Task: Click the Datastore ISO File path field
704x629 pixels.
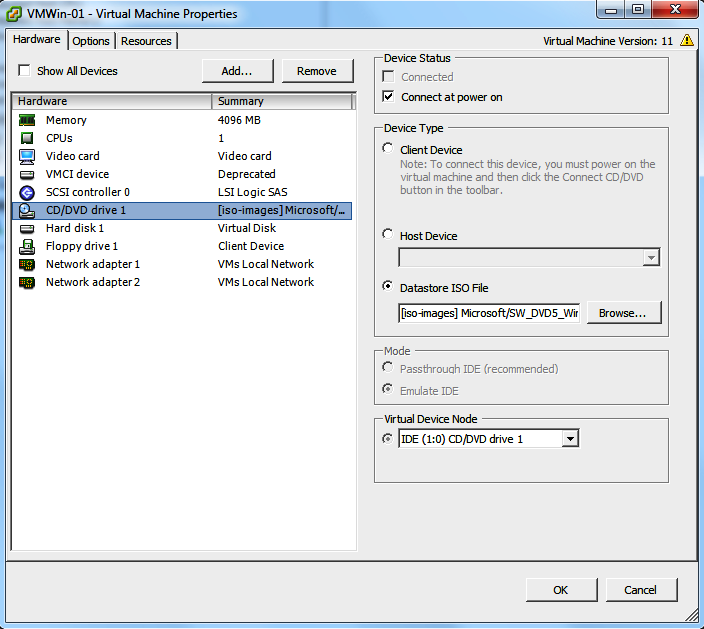Action: (x=488, y=313)
